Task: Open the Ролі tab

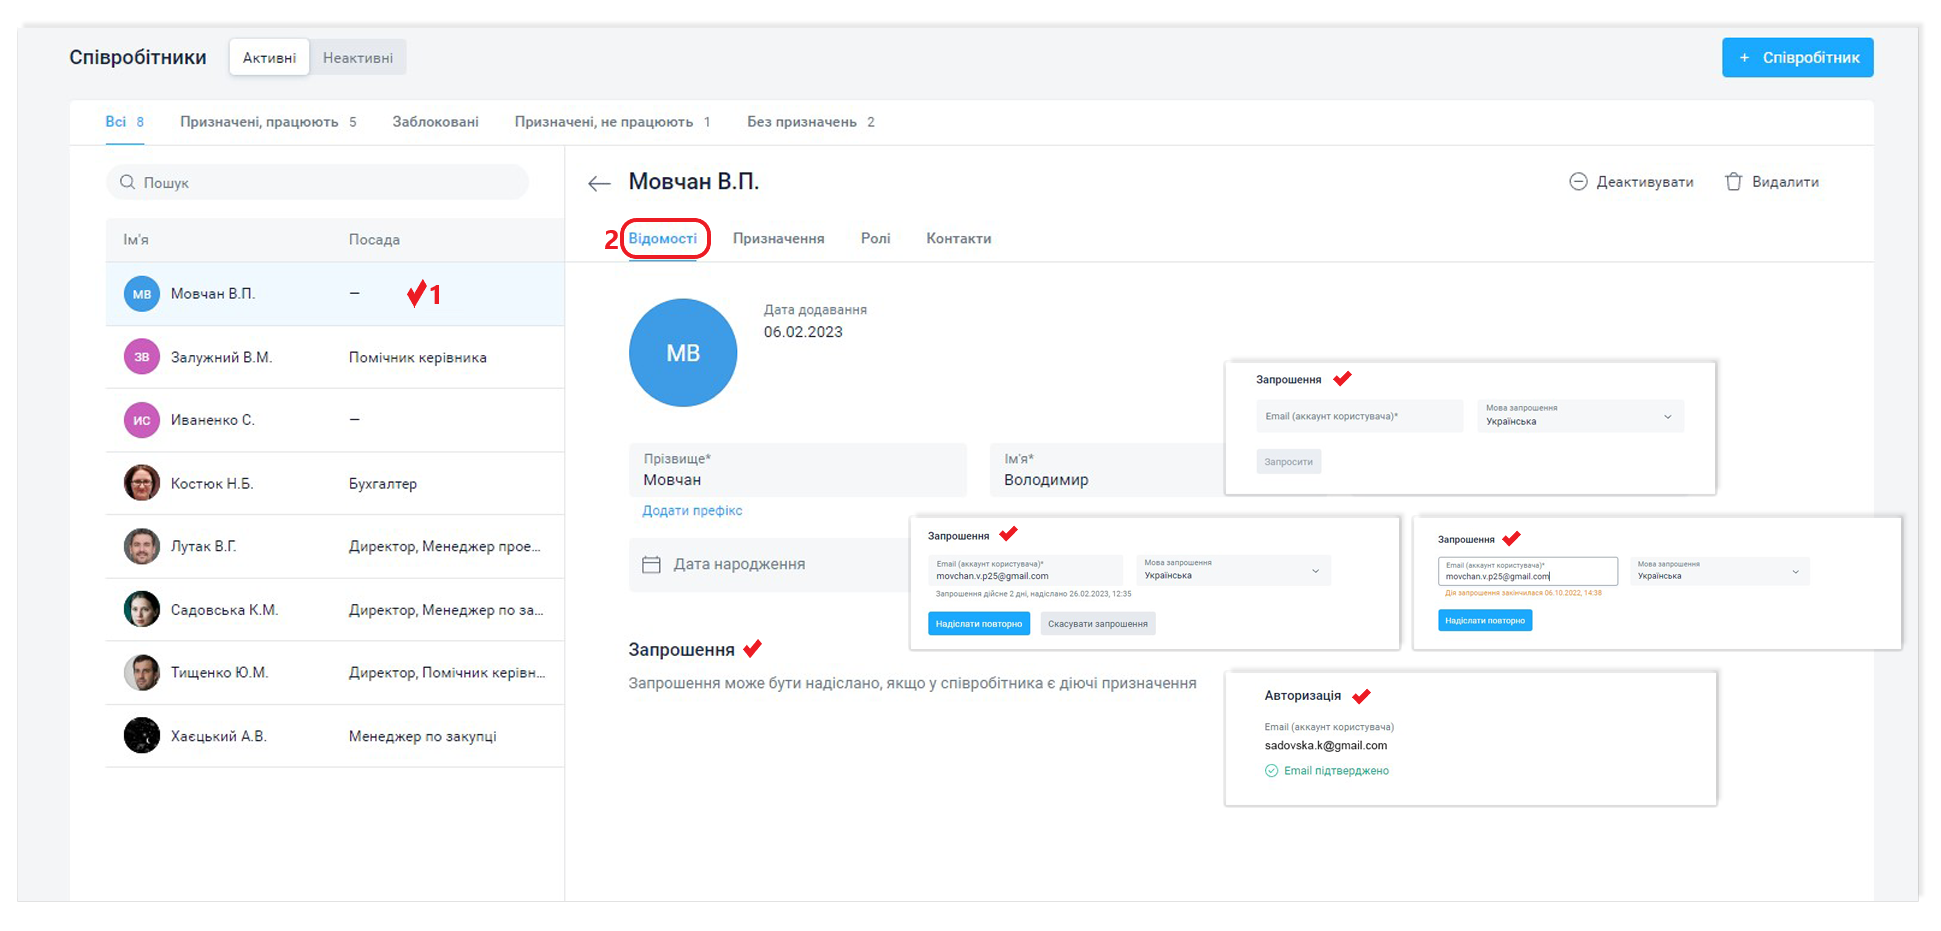Action: (875, 239)
